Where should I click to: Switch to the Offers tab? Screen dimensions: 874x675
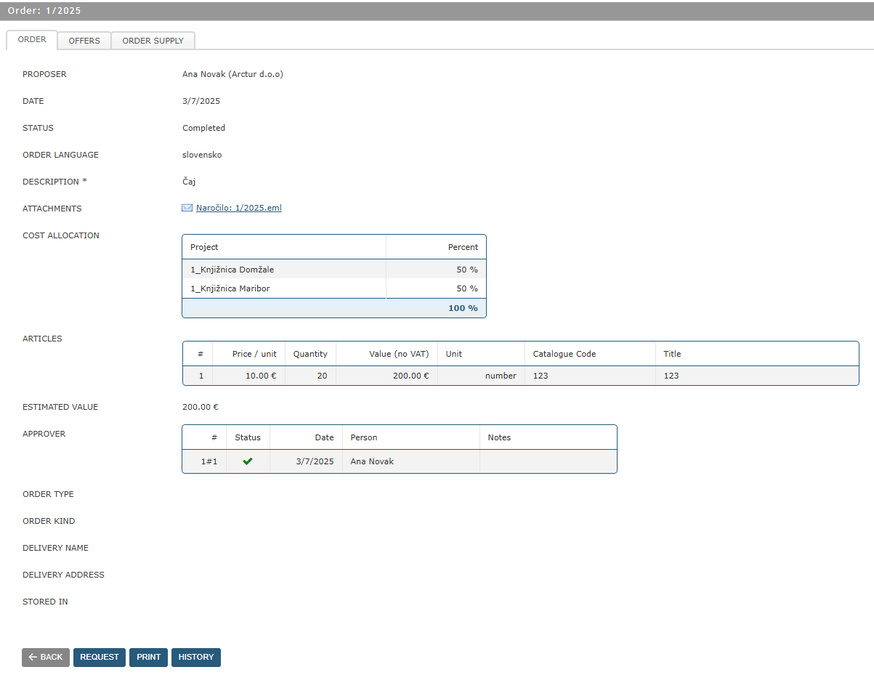point(84,41)
